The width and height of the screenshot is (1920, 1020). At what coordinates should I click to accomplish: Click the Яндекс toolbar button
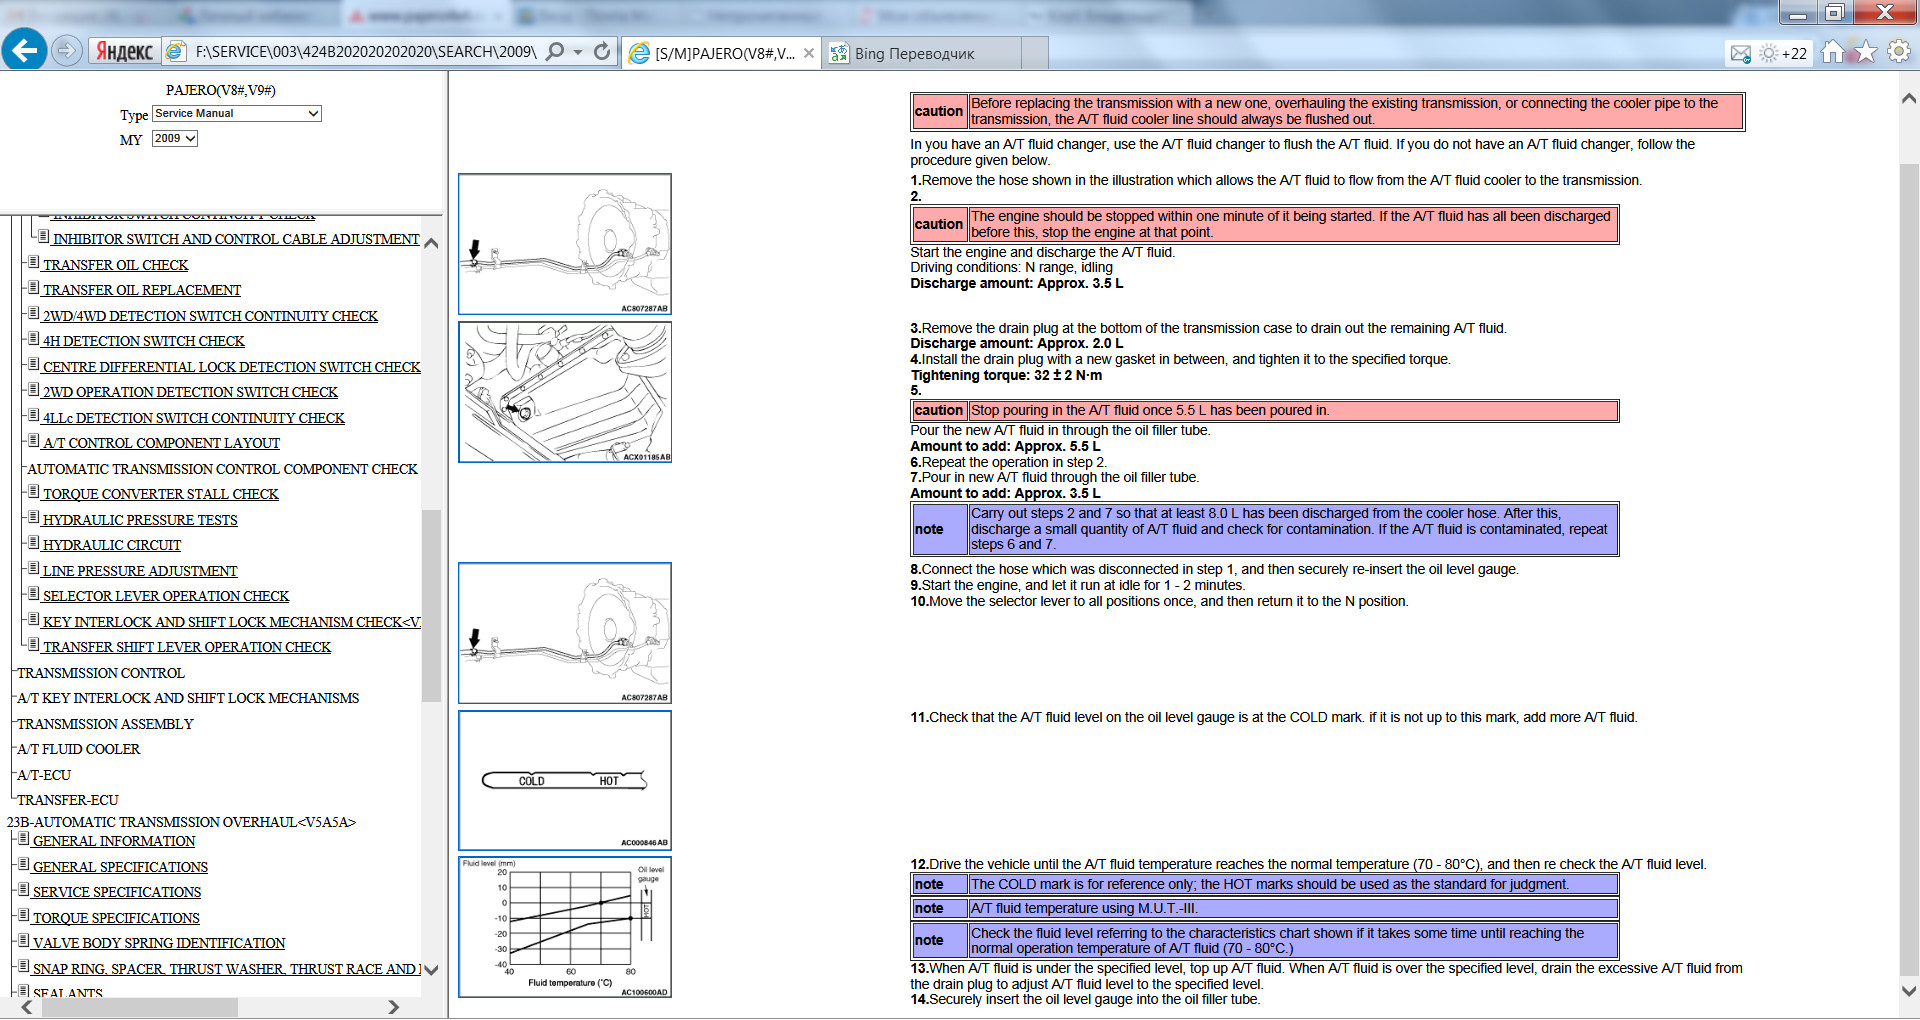124,52
